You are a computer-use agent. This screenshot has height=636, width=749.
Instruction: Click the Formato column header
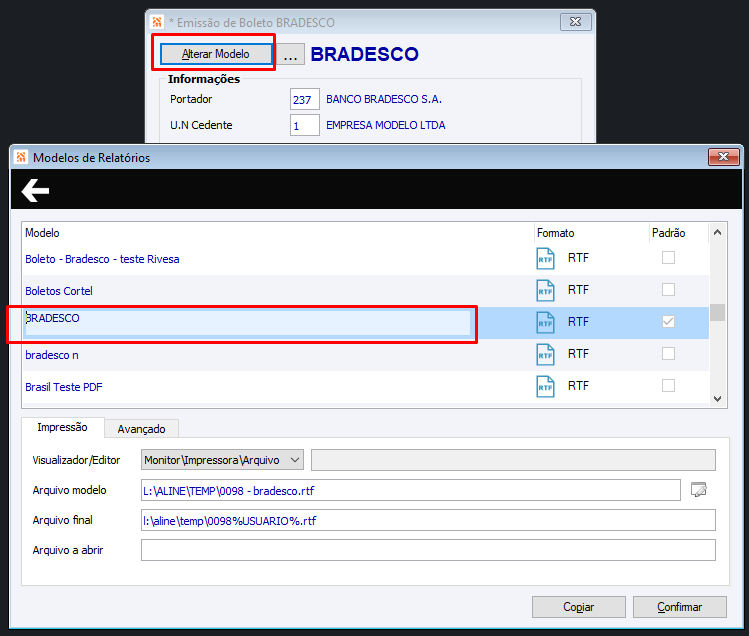[x=555, y=233]
